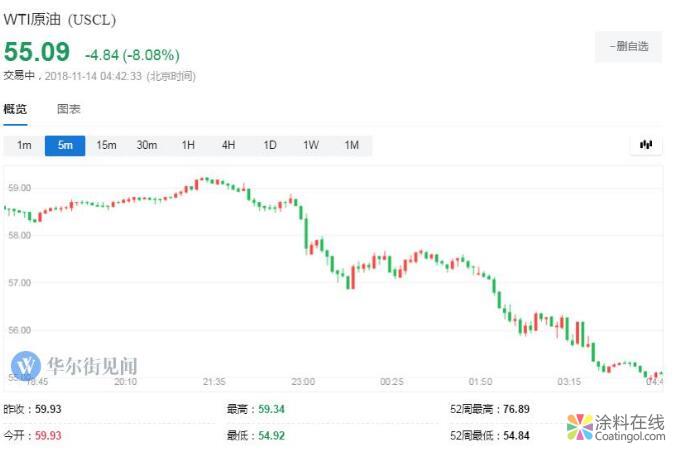This screenshot has height=454, width=677.
Task: Choose the 15m timeframe interval
Action: (x=106, y=146)
